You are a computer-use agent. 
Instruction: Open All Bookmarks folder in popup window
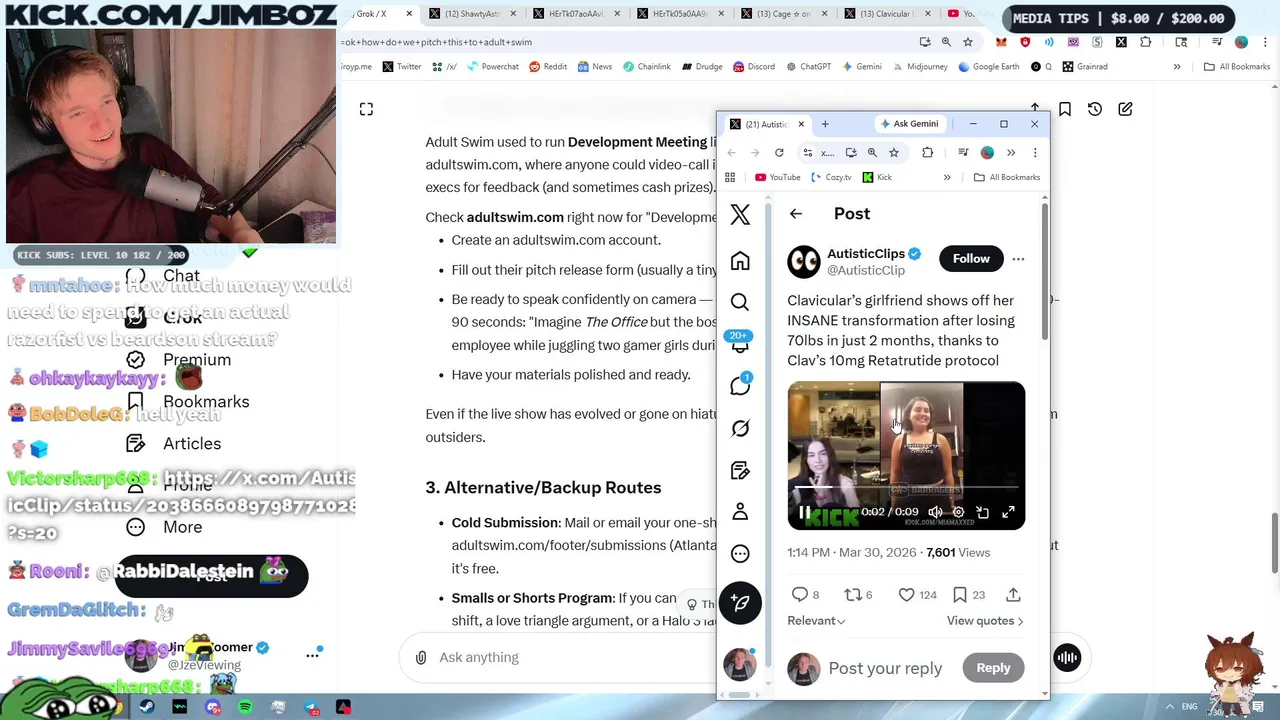click(1007, 177)
